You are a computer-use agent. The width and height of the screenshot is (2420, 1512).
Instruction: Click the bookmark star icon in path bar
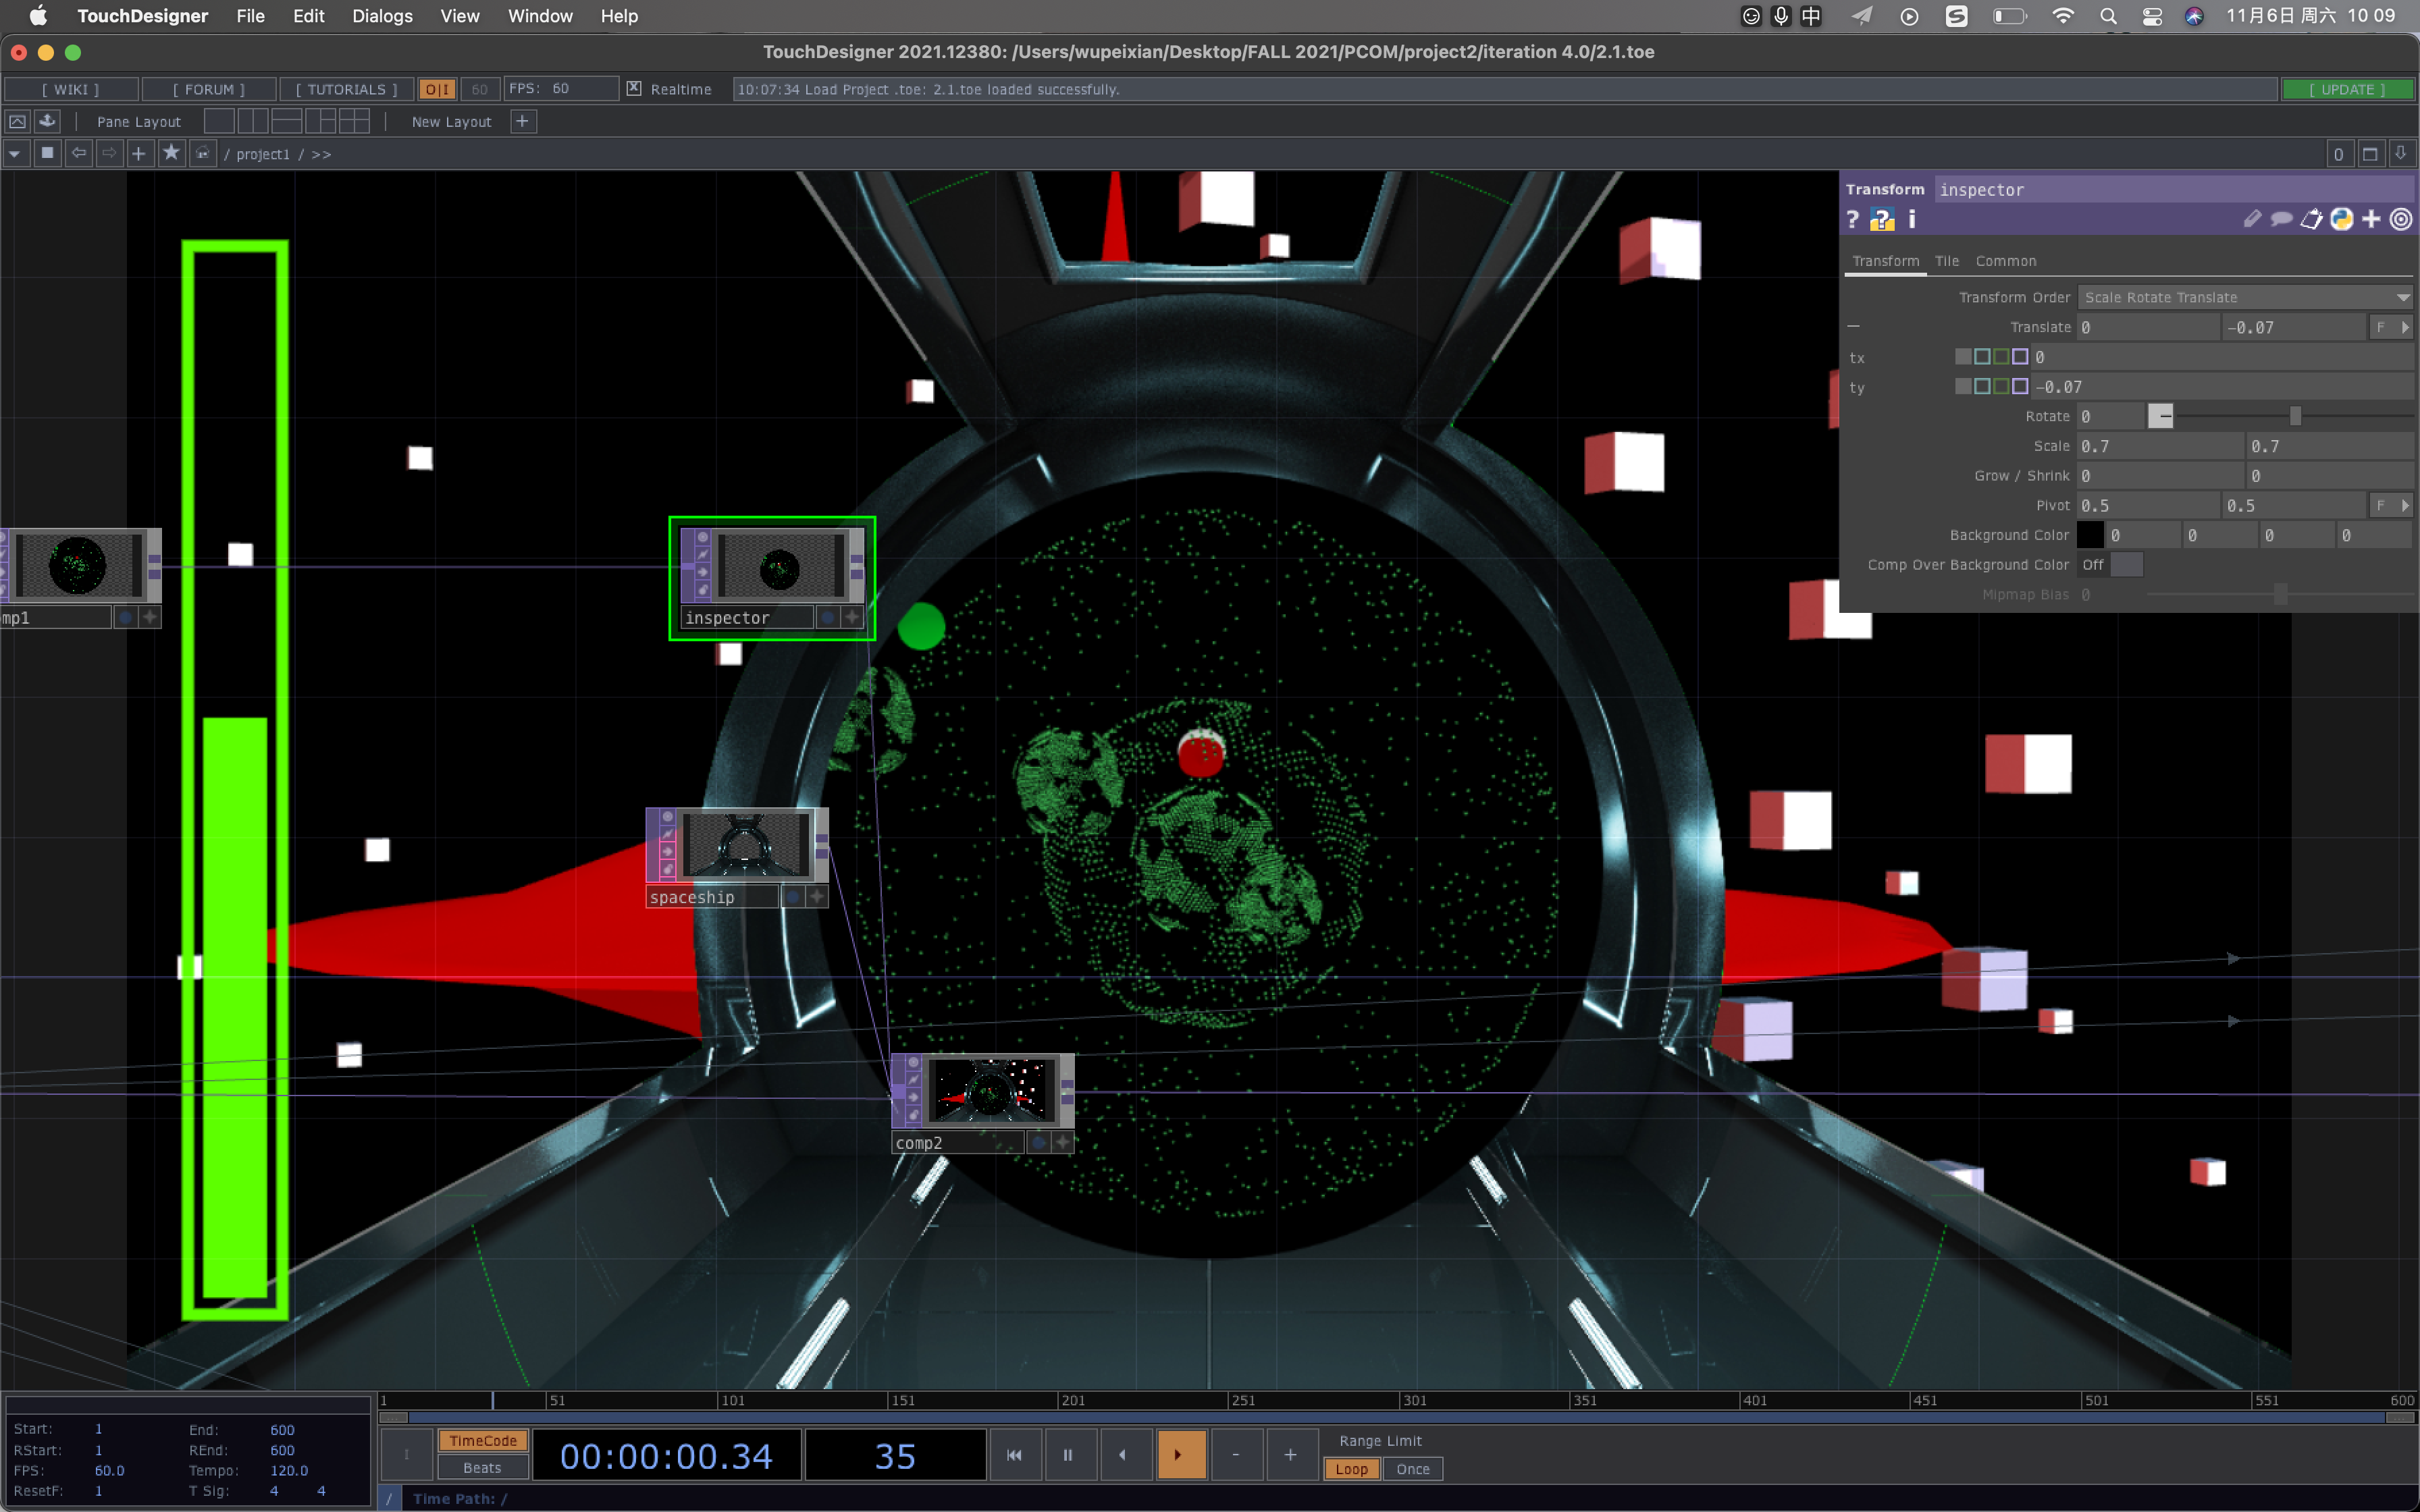click(171, 153)
